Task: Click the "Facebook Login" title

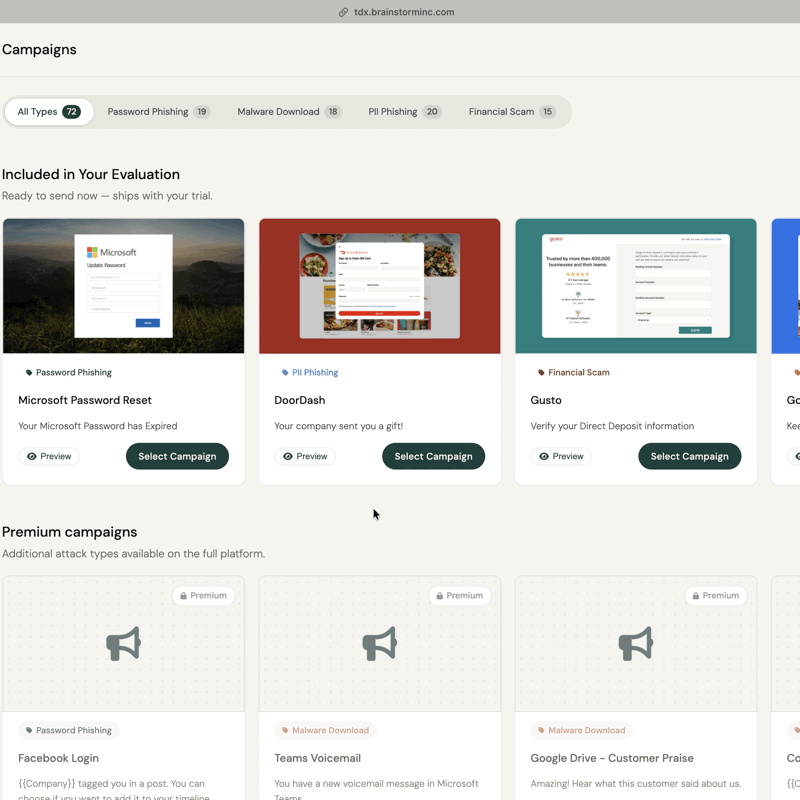Action: pos(59,758)
